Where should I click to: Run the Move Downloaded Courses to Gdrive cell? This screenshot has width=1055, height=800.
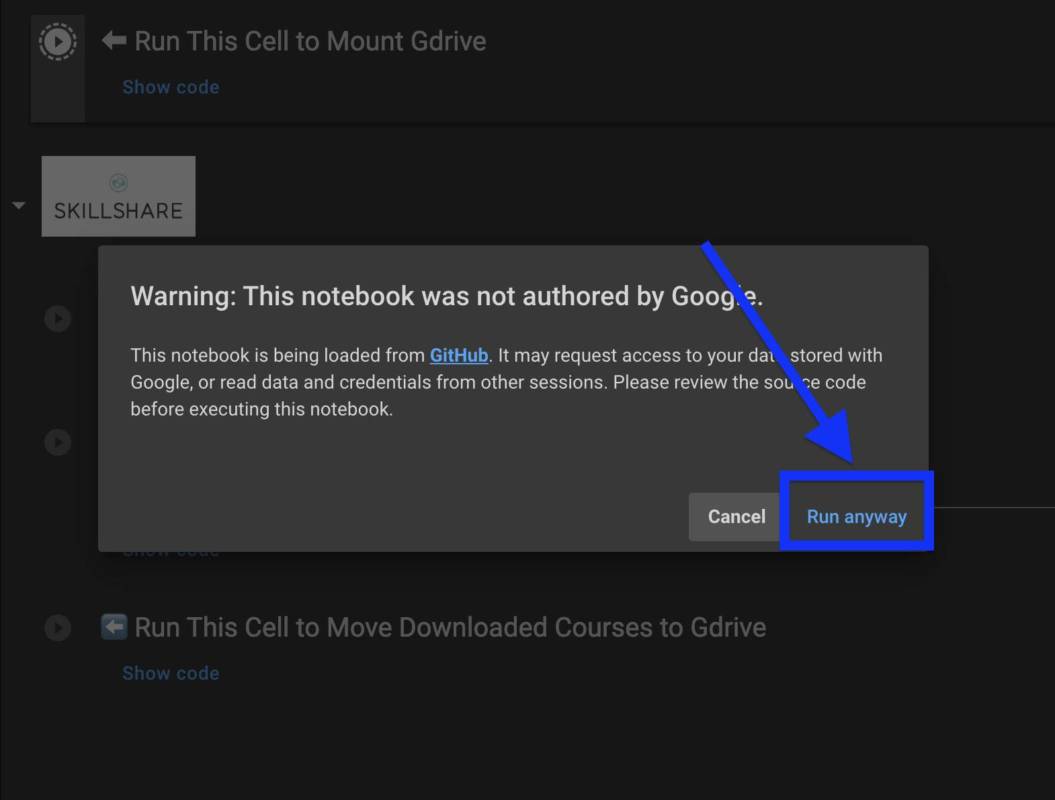pos(58,628)
